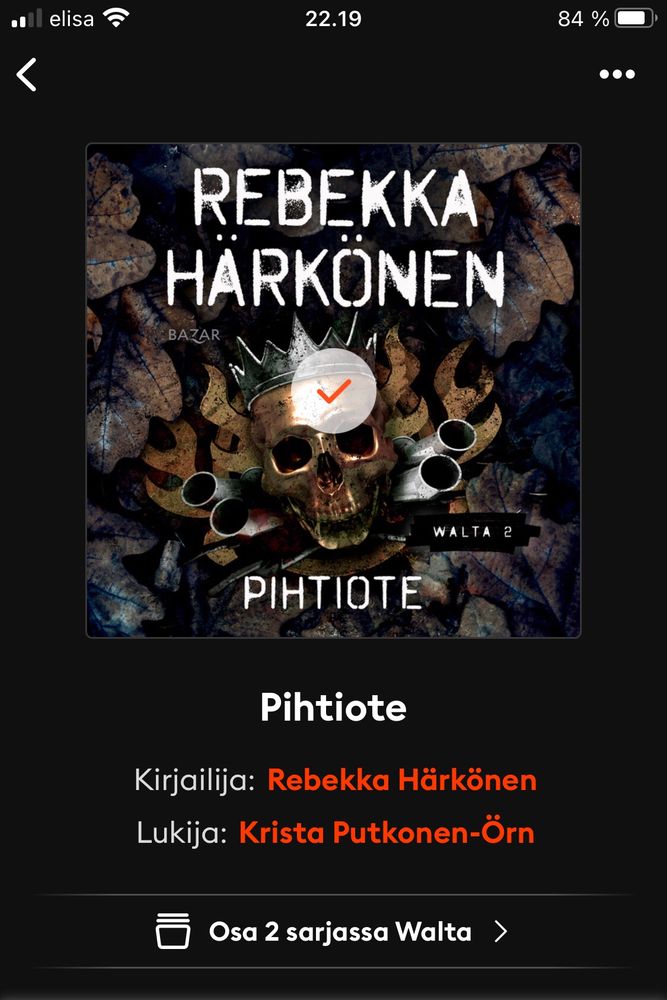The height and width of the screenshot is (1000, 667).
Task: Go back using the left arrow
Action: (x=26, y=75)
